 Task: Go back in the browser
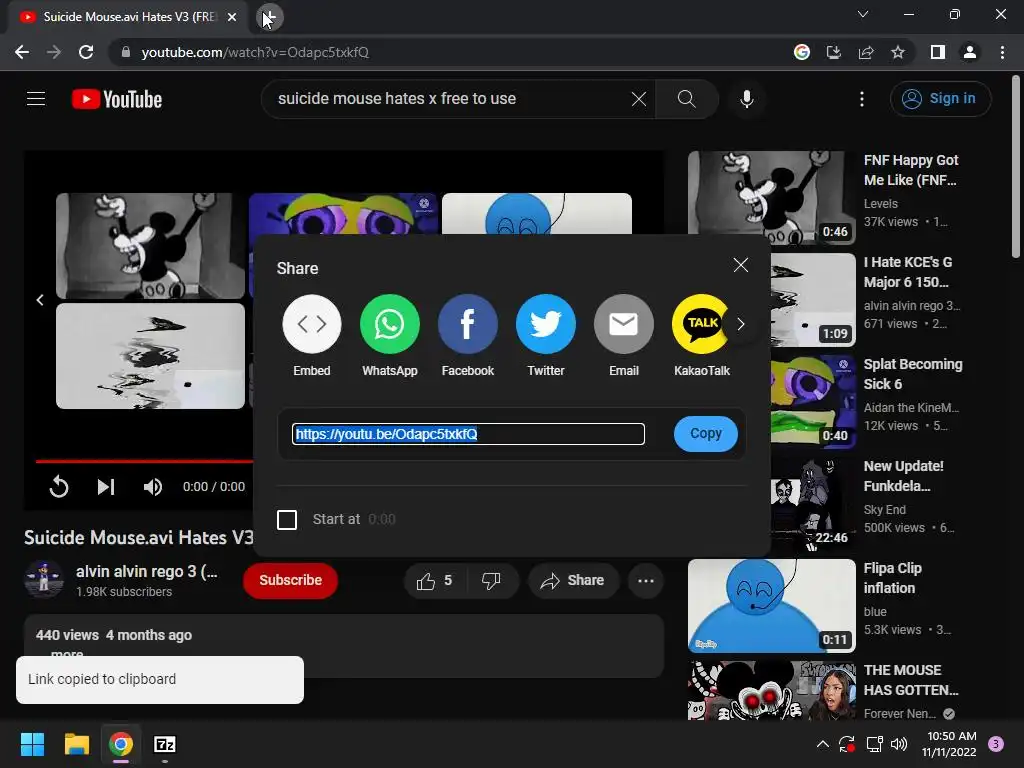(x=22, y=52)
